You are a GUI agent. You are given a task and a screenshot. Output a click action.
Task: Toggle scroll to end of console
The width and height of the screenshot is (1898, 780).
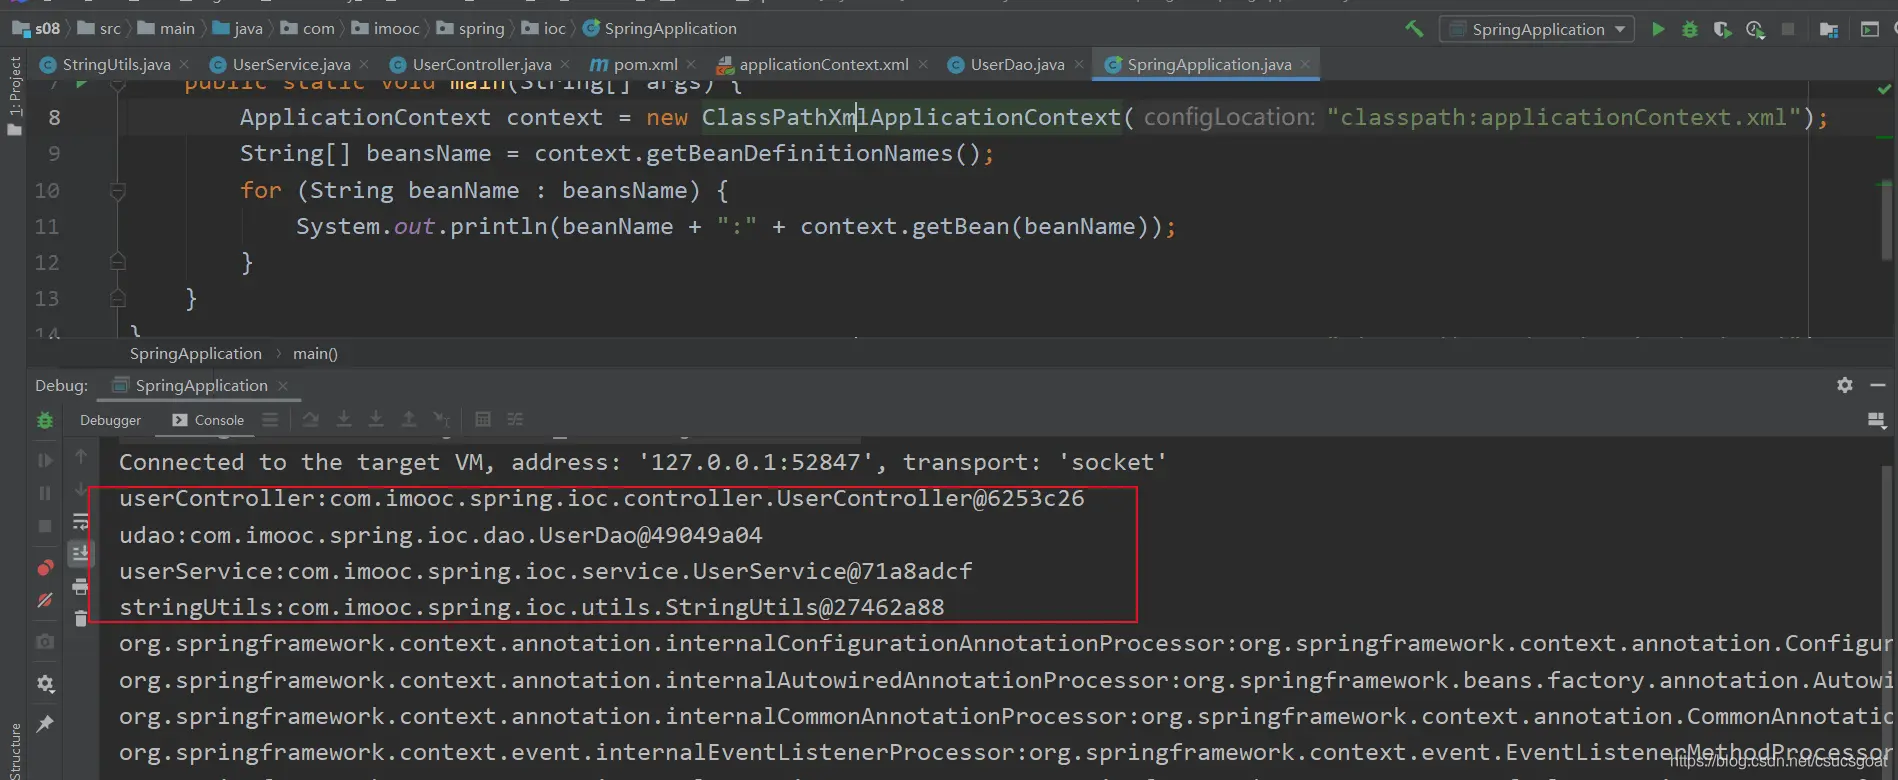tap(81, 553)
